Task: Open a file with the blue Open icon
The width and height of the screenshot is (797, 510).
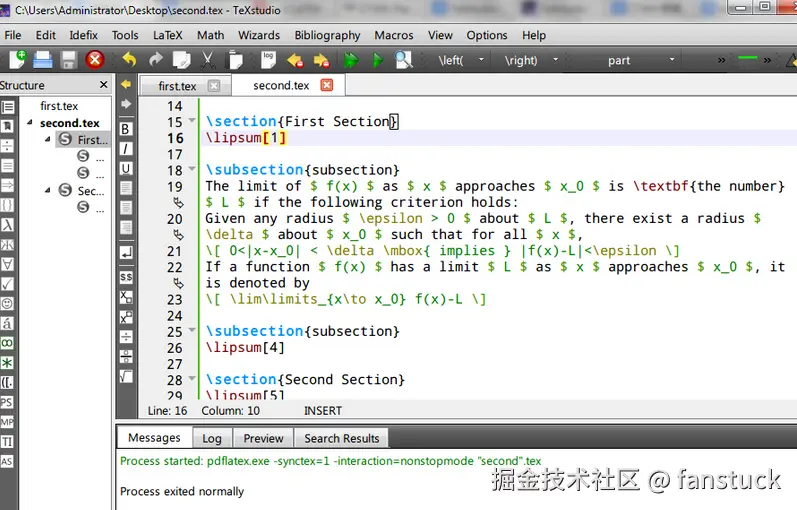Action: coord(43,60)
